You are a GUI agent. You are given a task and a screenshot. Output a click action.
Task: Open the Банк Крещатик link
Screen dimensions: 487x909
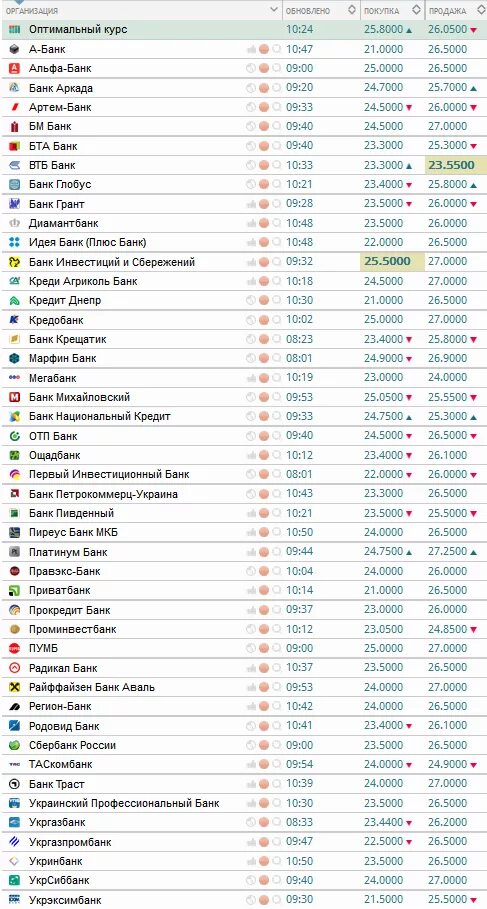(68, 339)
